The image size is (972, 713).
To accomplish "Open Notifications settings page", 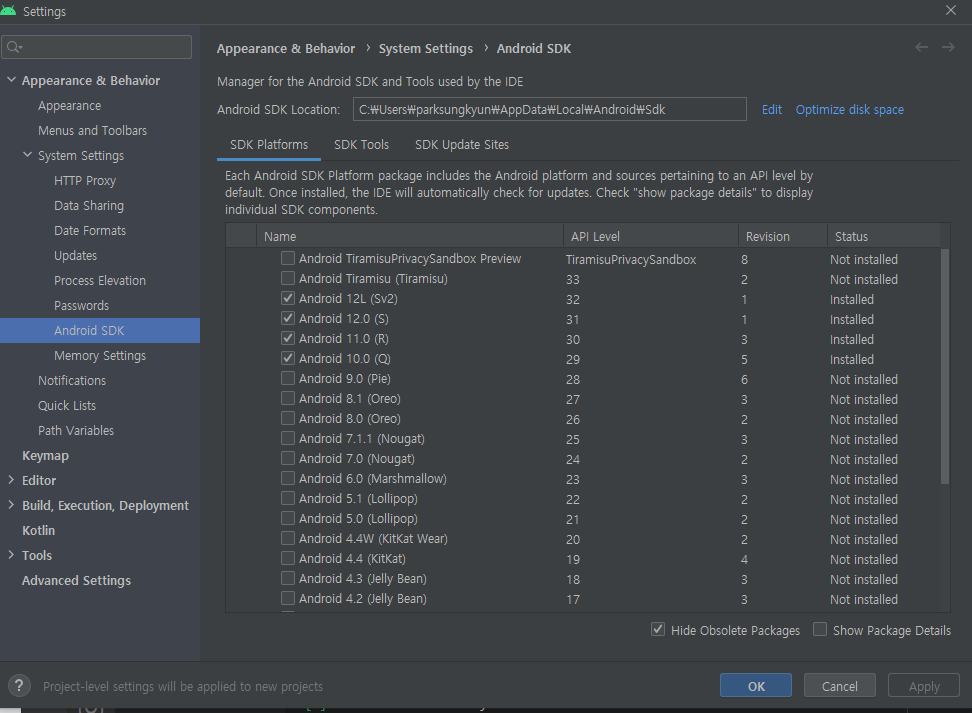I will [x=72, y=381].
